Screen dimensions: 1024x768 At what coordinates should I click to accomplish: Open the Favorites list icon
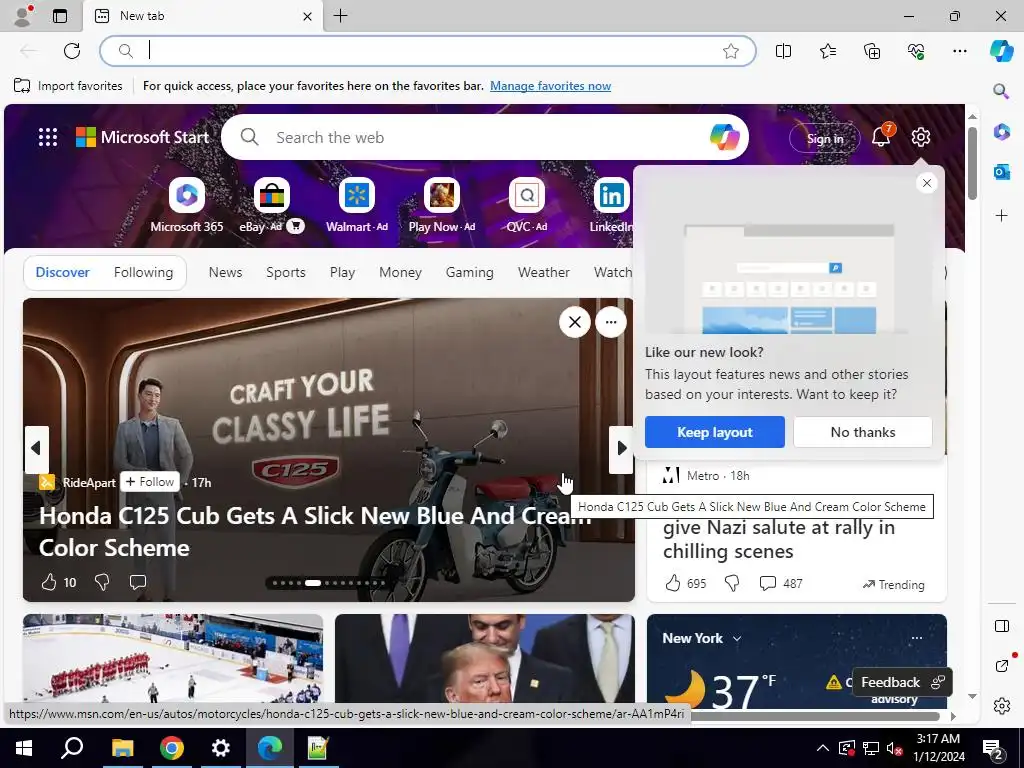click(827, 51)
